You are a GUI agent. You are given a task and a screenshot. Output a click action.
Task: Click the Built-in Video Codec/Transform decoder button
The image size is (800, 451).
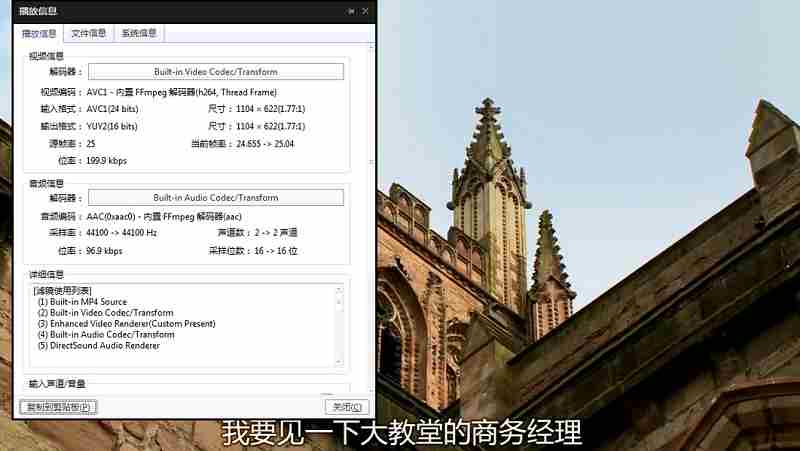pos(215,72)
